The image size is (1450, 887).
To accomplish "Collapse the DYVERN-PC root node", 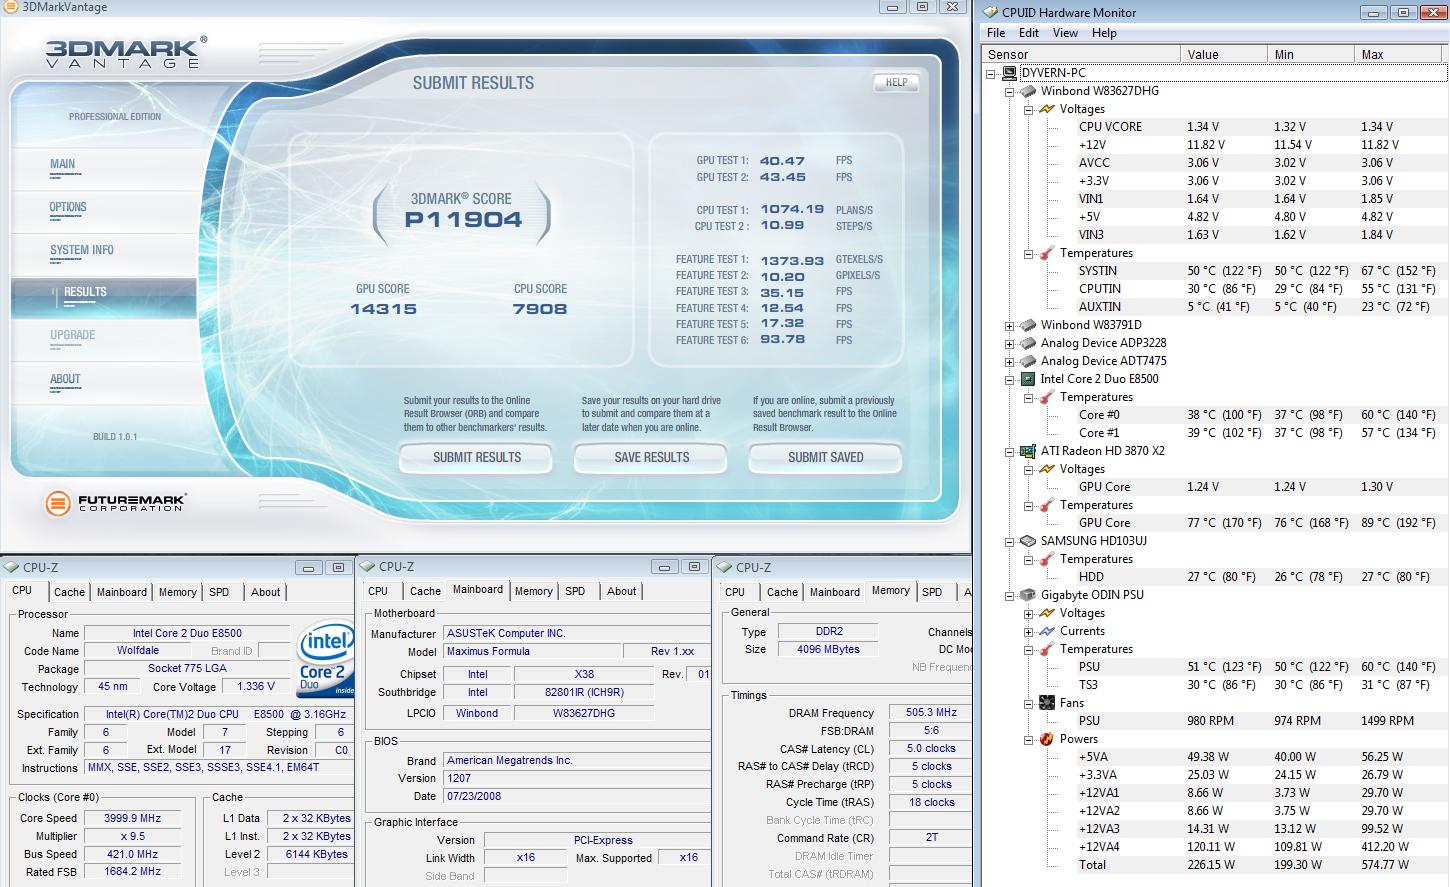I will point(991,73).
